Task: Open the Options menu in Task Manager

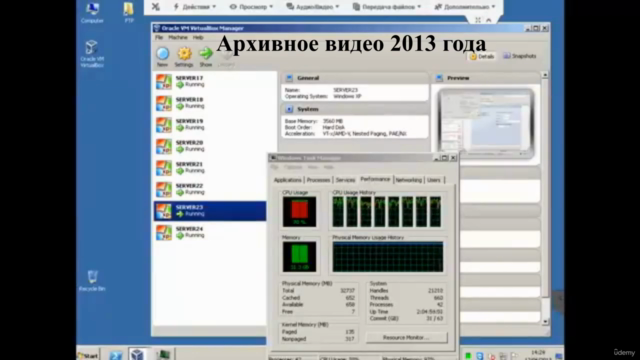Action: click(293, 167)
